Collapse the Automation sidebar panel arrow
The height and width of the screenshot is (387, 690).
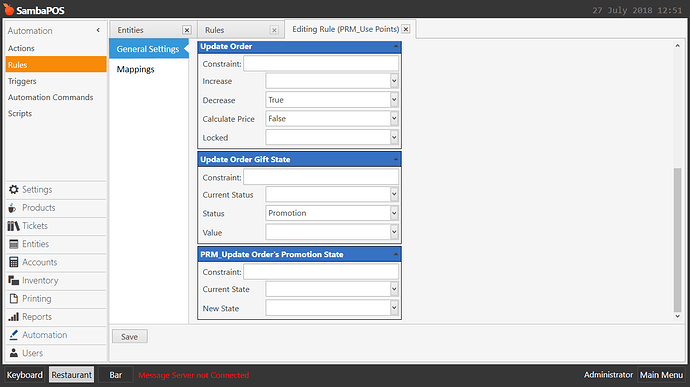tap(98, 30)
